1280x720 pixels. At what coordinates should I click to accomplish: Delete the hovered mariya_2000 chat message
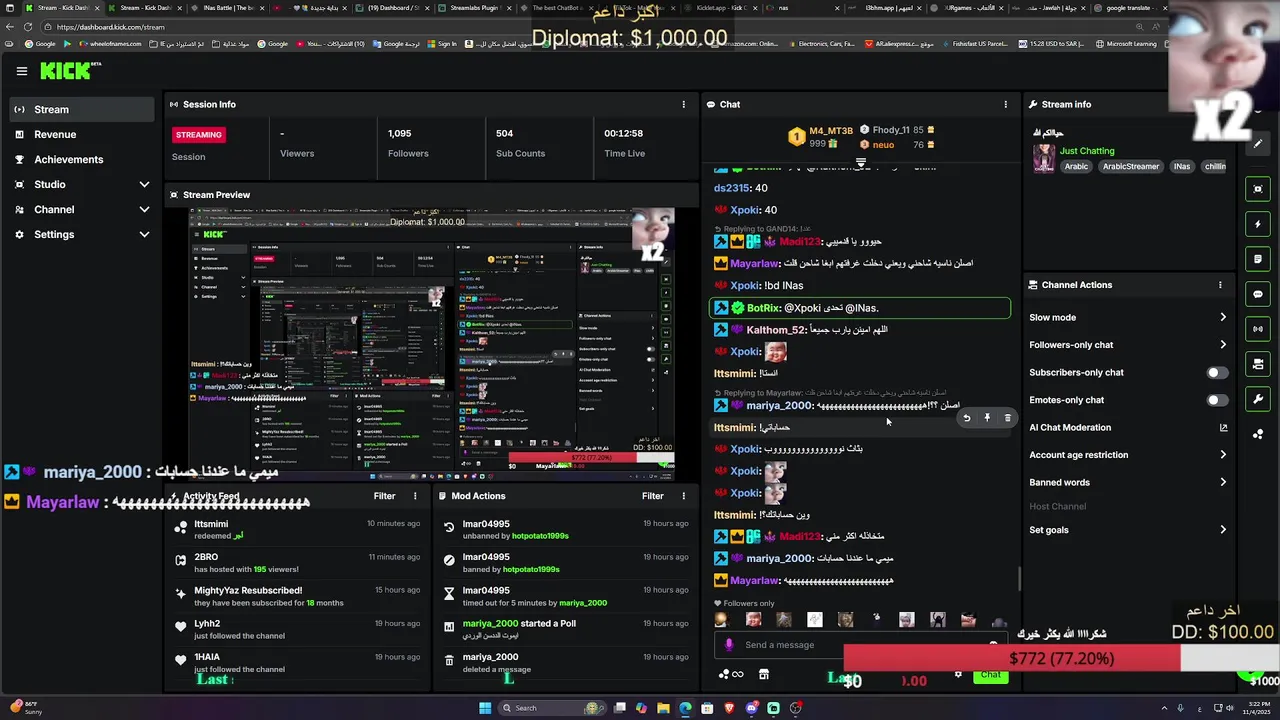[x=1007, y=418]
